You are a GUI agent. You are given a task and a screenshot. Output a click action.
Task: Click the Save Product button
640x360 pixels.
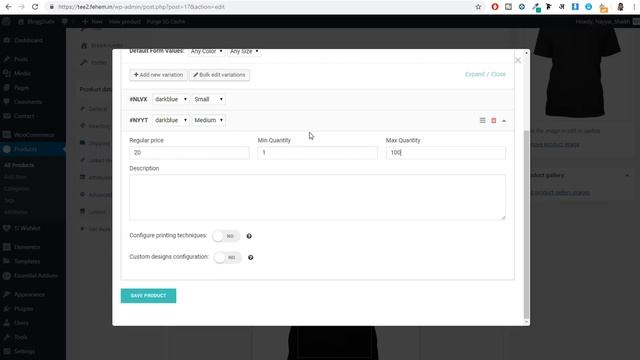pos(148,296)
